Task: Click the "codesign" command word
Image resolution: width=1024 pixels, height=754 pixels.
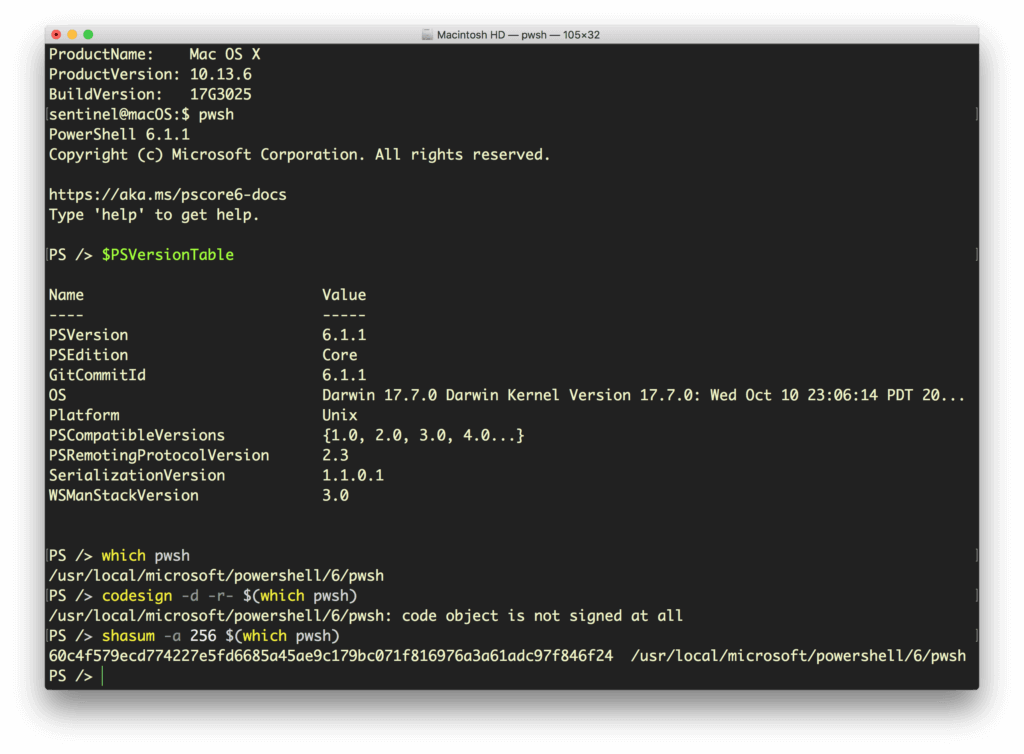Action: (x=136, y=596)
